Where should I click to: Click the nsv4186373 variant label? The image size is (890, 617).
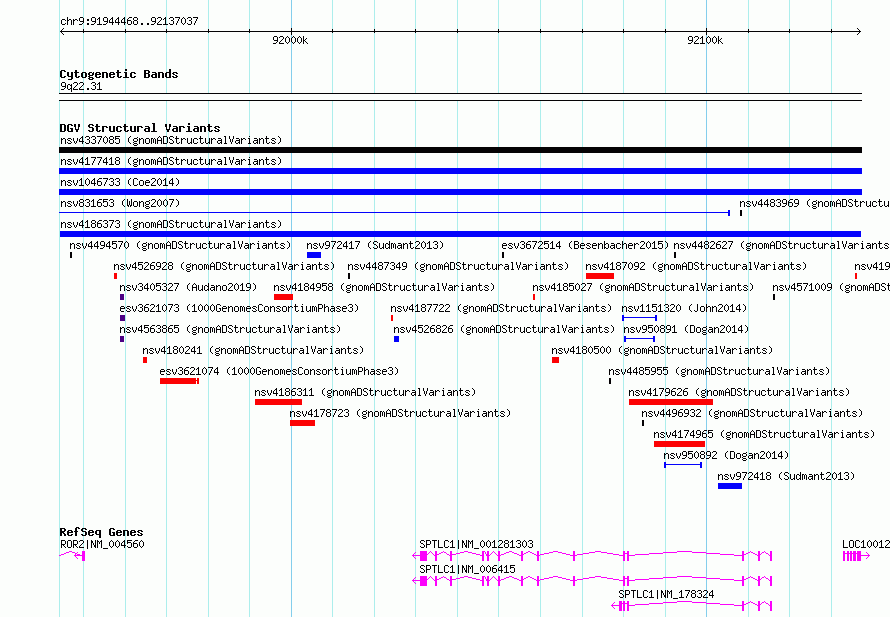click(x=171, y=224)
